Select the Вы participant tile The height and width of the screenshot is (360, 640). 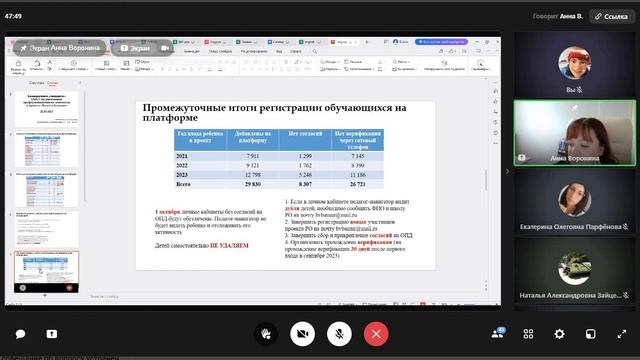(574, 65)
